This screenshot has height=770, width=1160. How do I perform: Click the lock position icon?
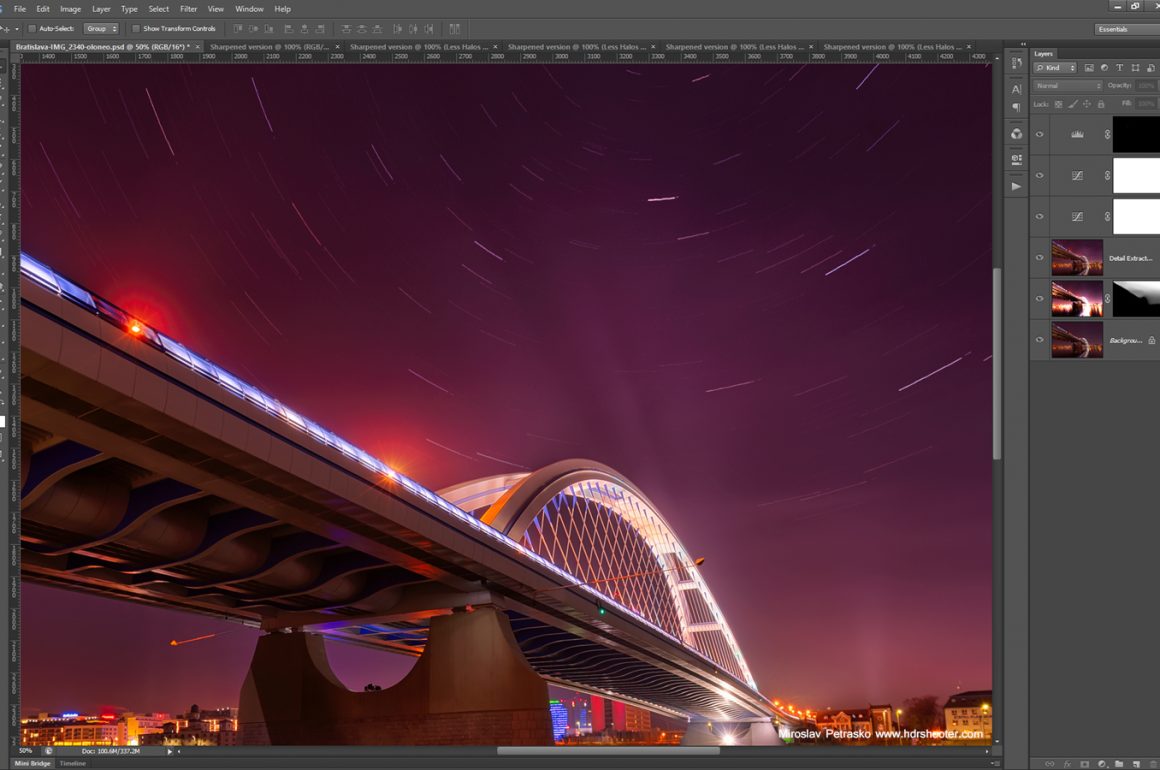pyautogui.click(x=1087, y=104)
